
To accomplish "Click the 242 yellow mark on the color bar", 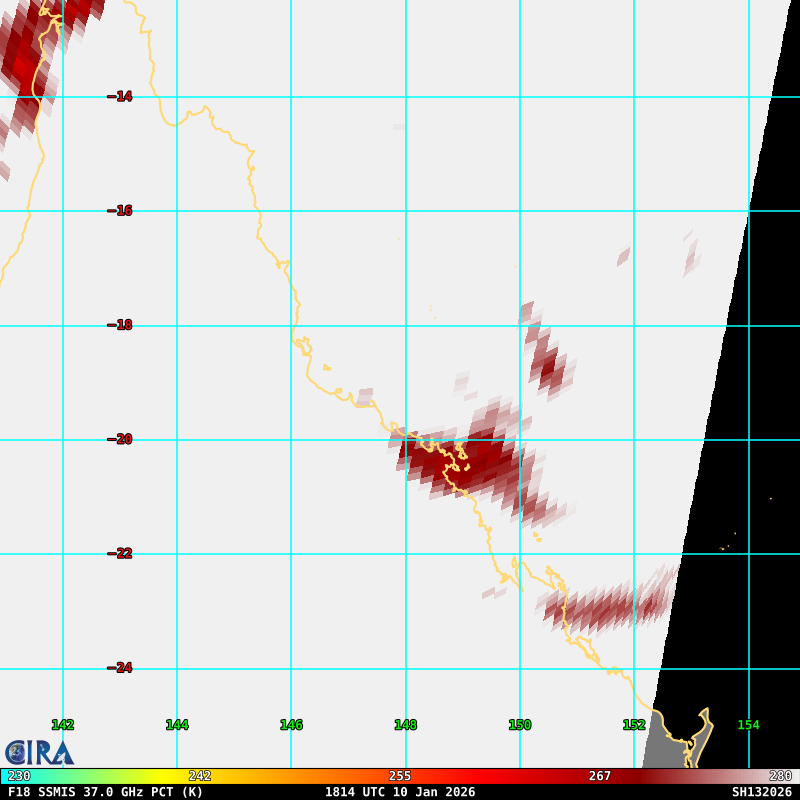I will tap(200, 776).
